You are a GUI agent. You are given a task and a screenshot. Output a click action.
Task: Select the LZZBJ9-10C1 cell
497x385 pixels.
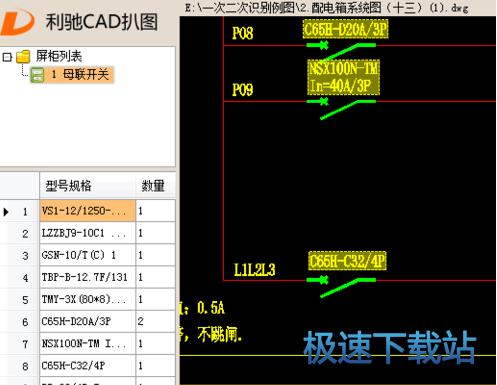click(87, 233)
